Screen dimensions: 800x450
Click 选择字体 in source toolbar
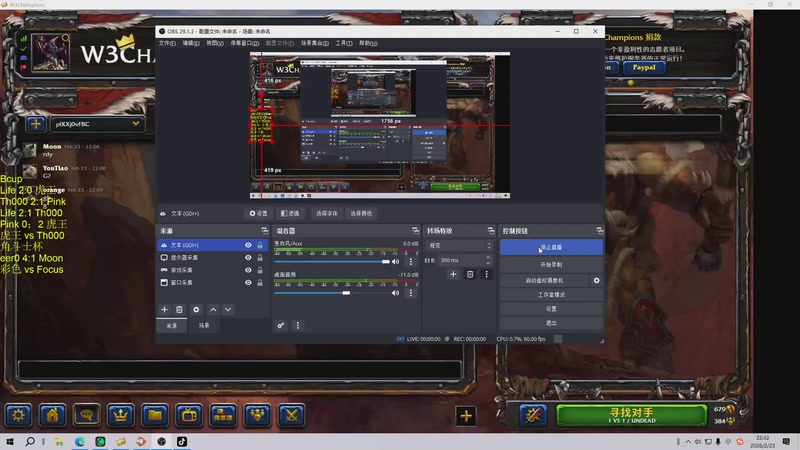click(x=327, y=213)
